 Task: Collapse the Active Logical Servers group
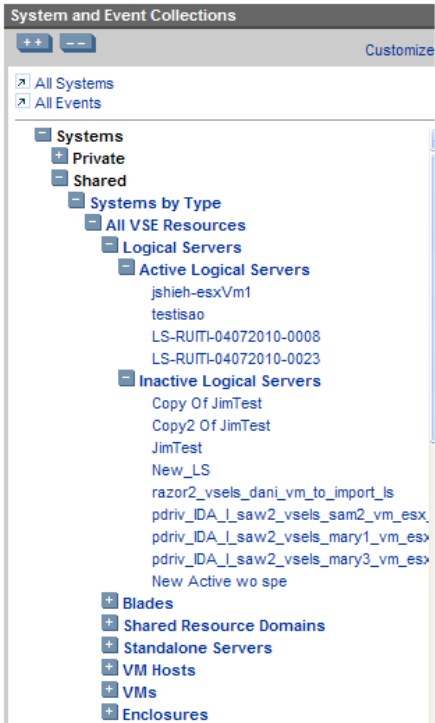point(126,267)
